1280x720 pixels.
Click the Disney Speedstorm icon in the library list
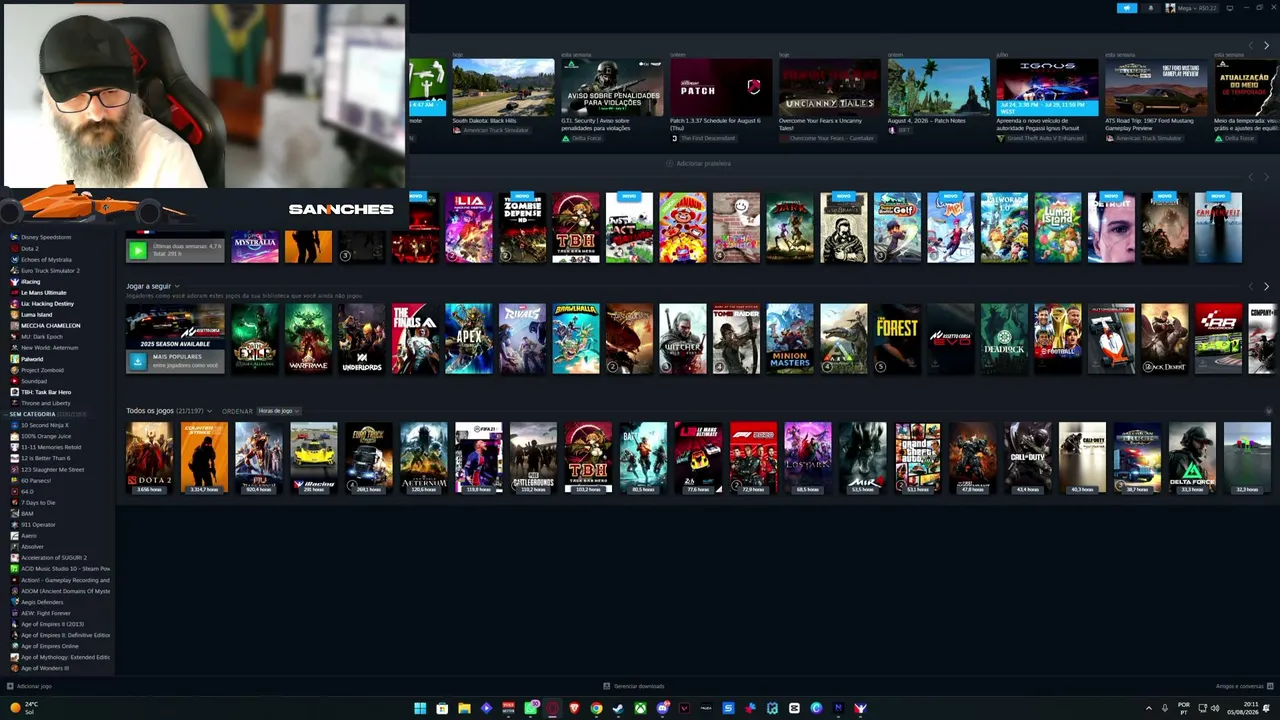click(x=14, y=237)
